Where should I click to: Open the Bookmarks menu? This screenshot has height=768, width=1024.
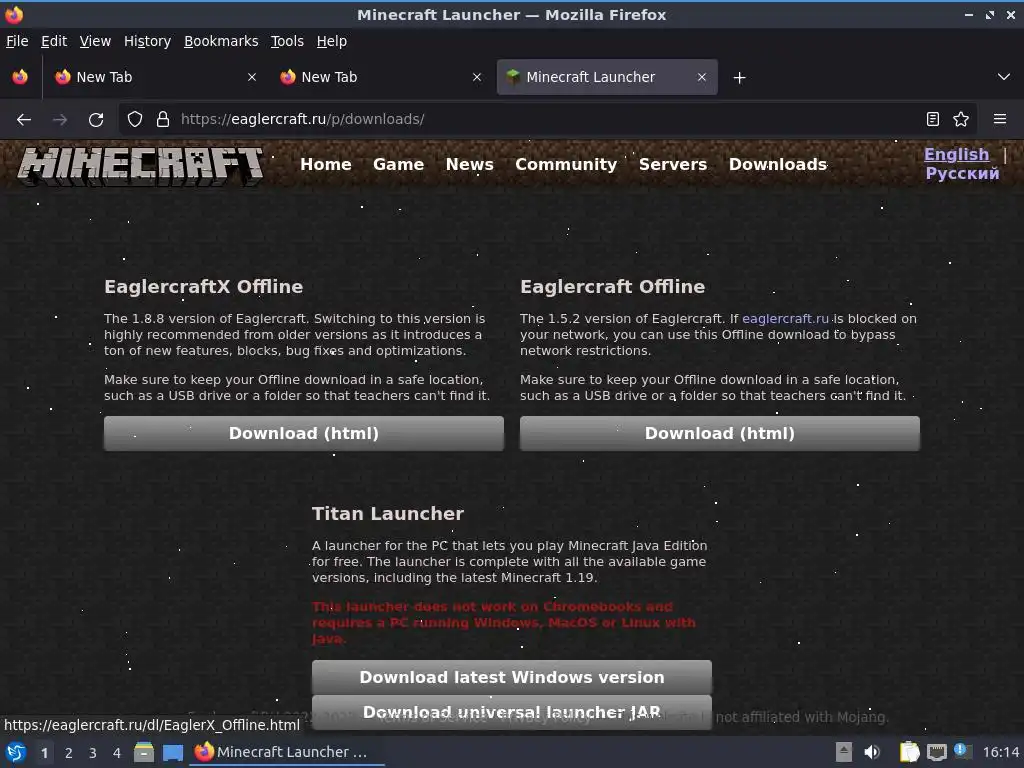[x=221, y=41]
